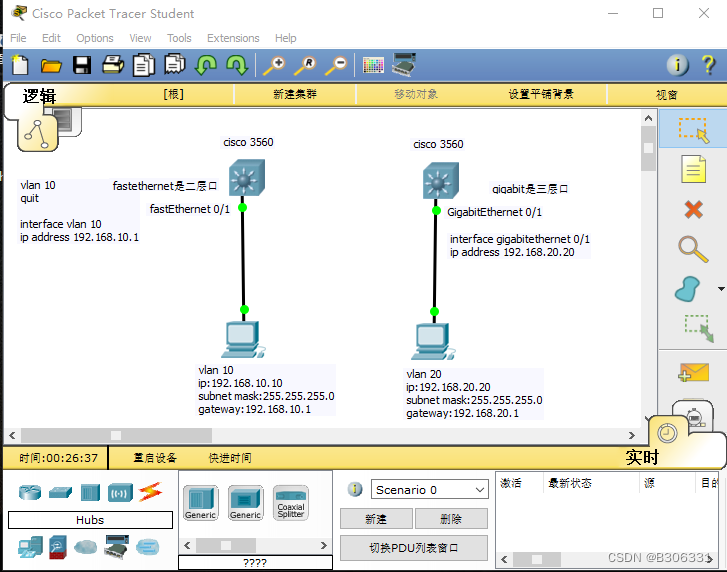Switch to the 实时 realtime mode tab
The height and width of the screenshot is (572, 727).
click(642, 457)
